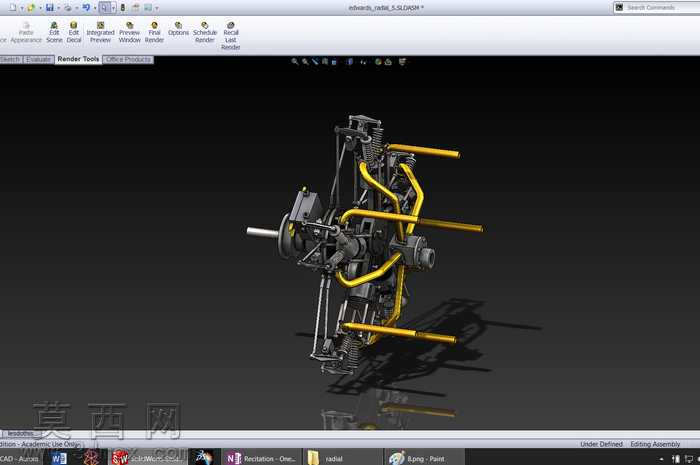Viewport: 700px width, 465px height.
Task: Open the dropdown arrow next to Undo
Action: pyautogui.click(x=95, y=8)
